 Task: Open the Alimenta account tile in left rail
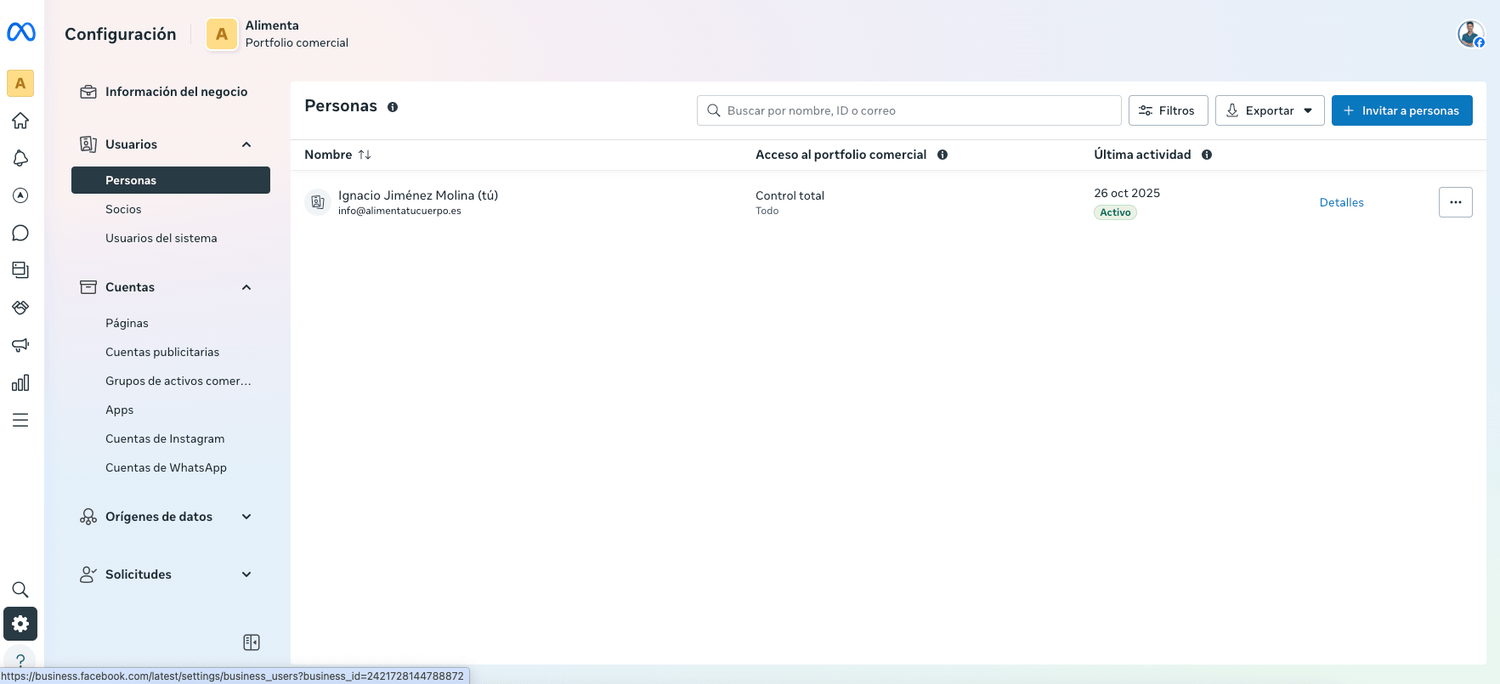(20, 83)
